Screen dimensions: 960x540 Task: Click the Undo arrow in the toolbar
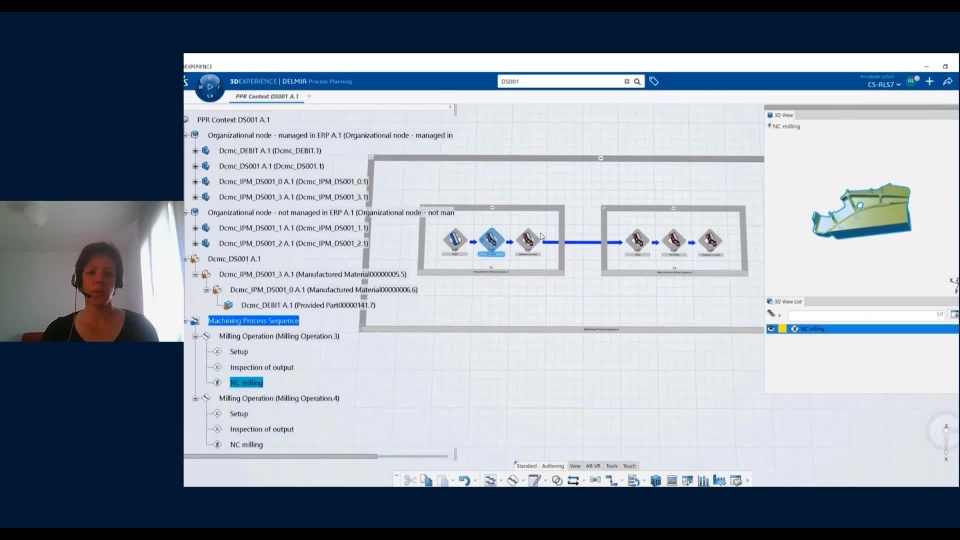[x=464, y=481]
